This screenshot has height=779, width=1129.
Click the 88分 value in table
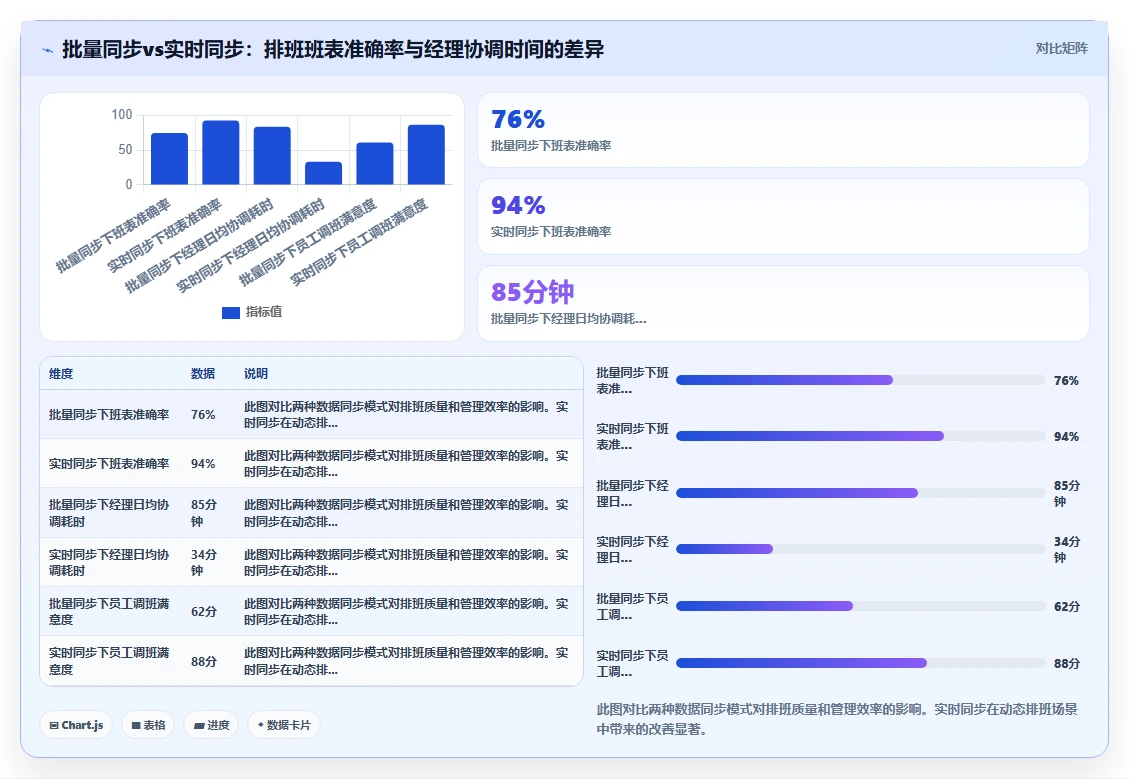(204, 661)
